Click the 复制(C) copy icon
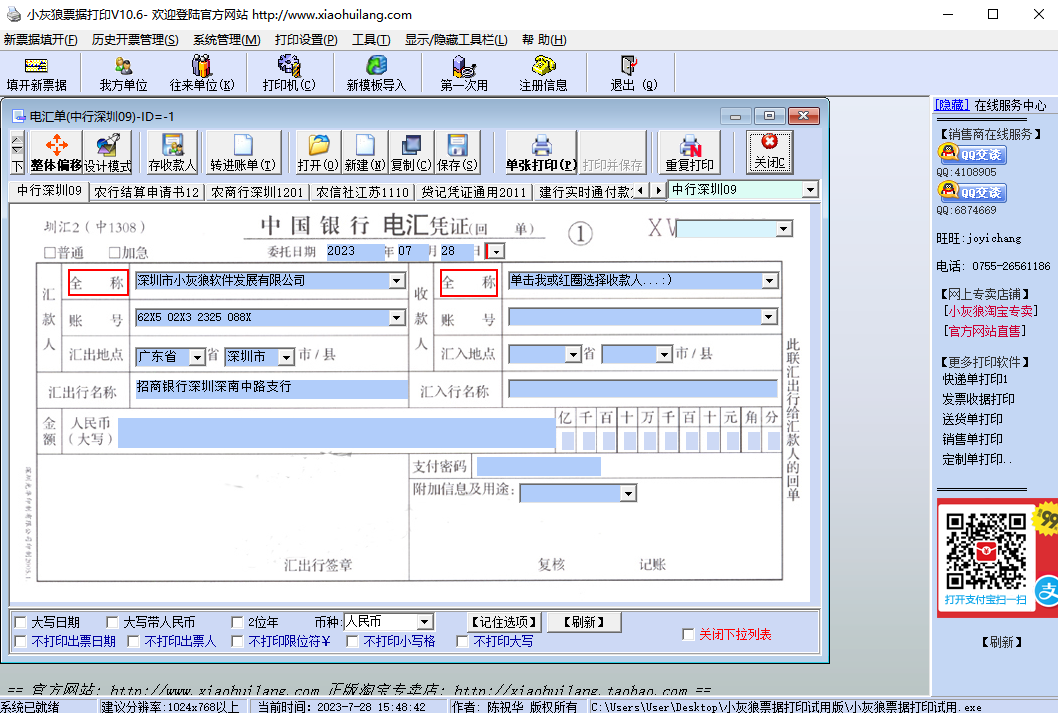The width and height of the screenshot is (1058, 713). 411,152
